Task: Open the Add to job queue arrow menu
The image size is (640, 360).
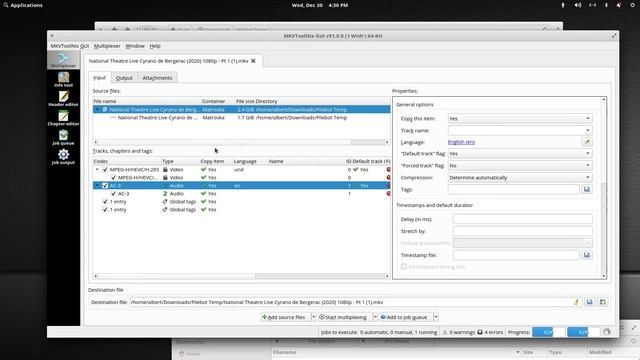Action: click(436, 317)
